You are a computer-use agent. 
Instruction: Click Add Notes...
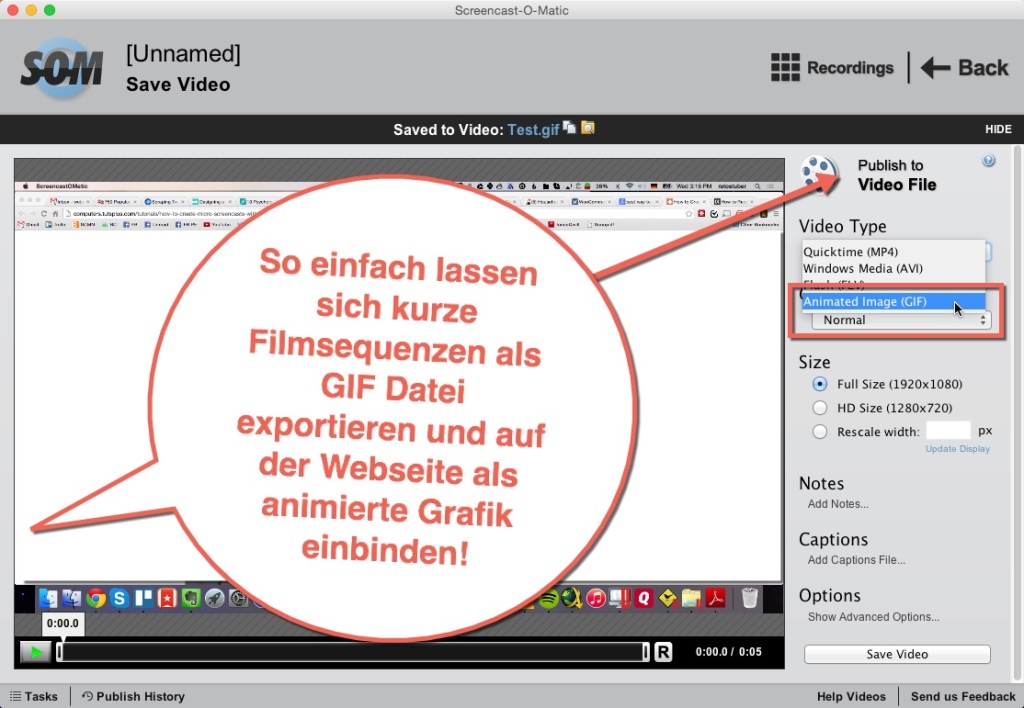pos(838,504)
